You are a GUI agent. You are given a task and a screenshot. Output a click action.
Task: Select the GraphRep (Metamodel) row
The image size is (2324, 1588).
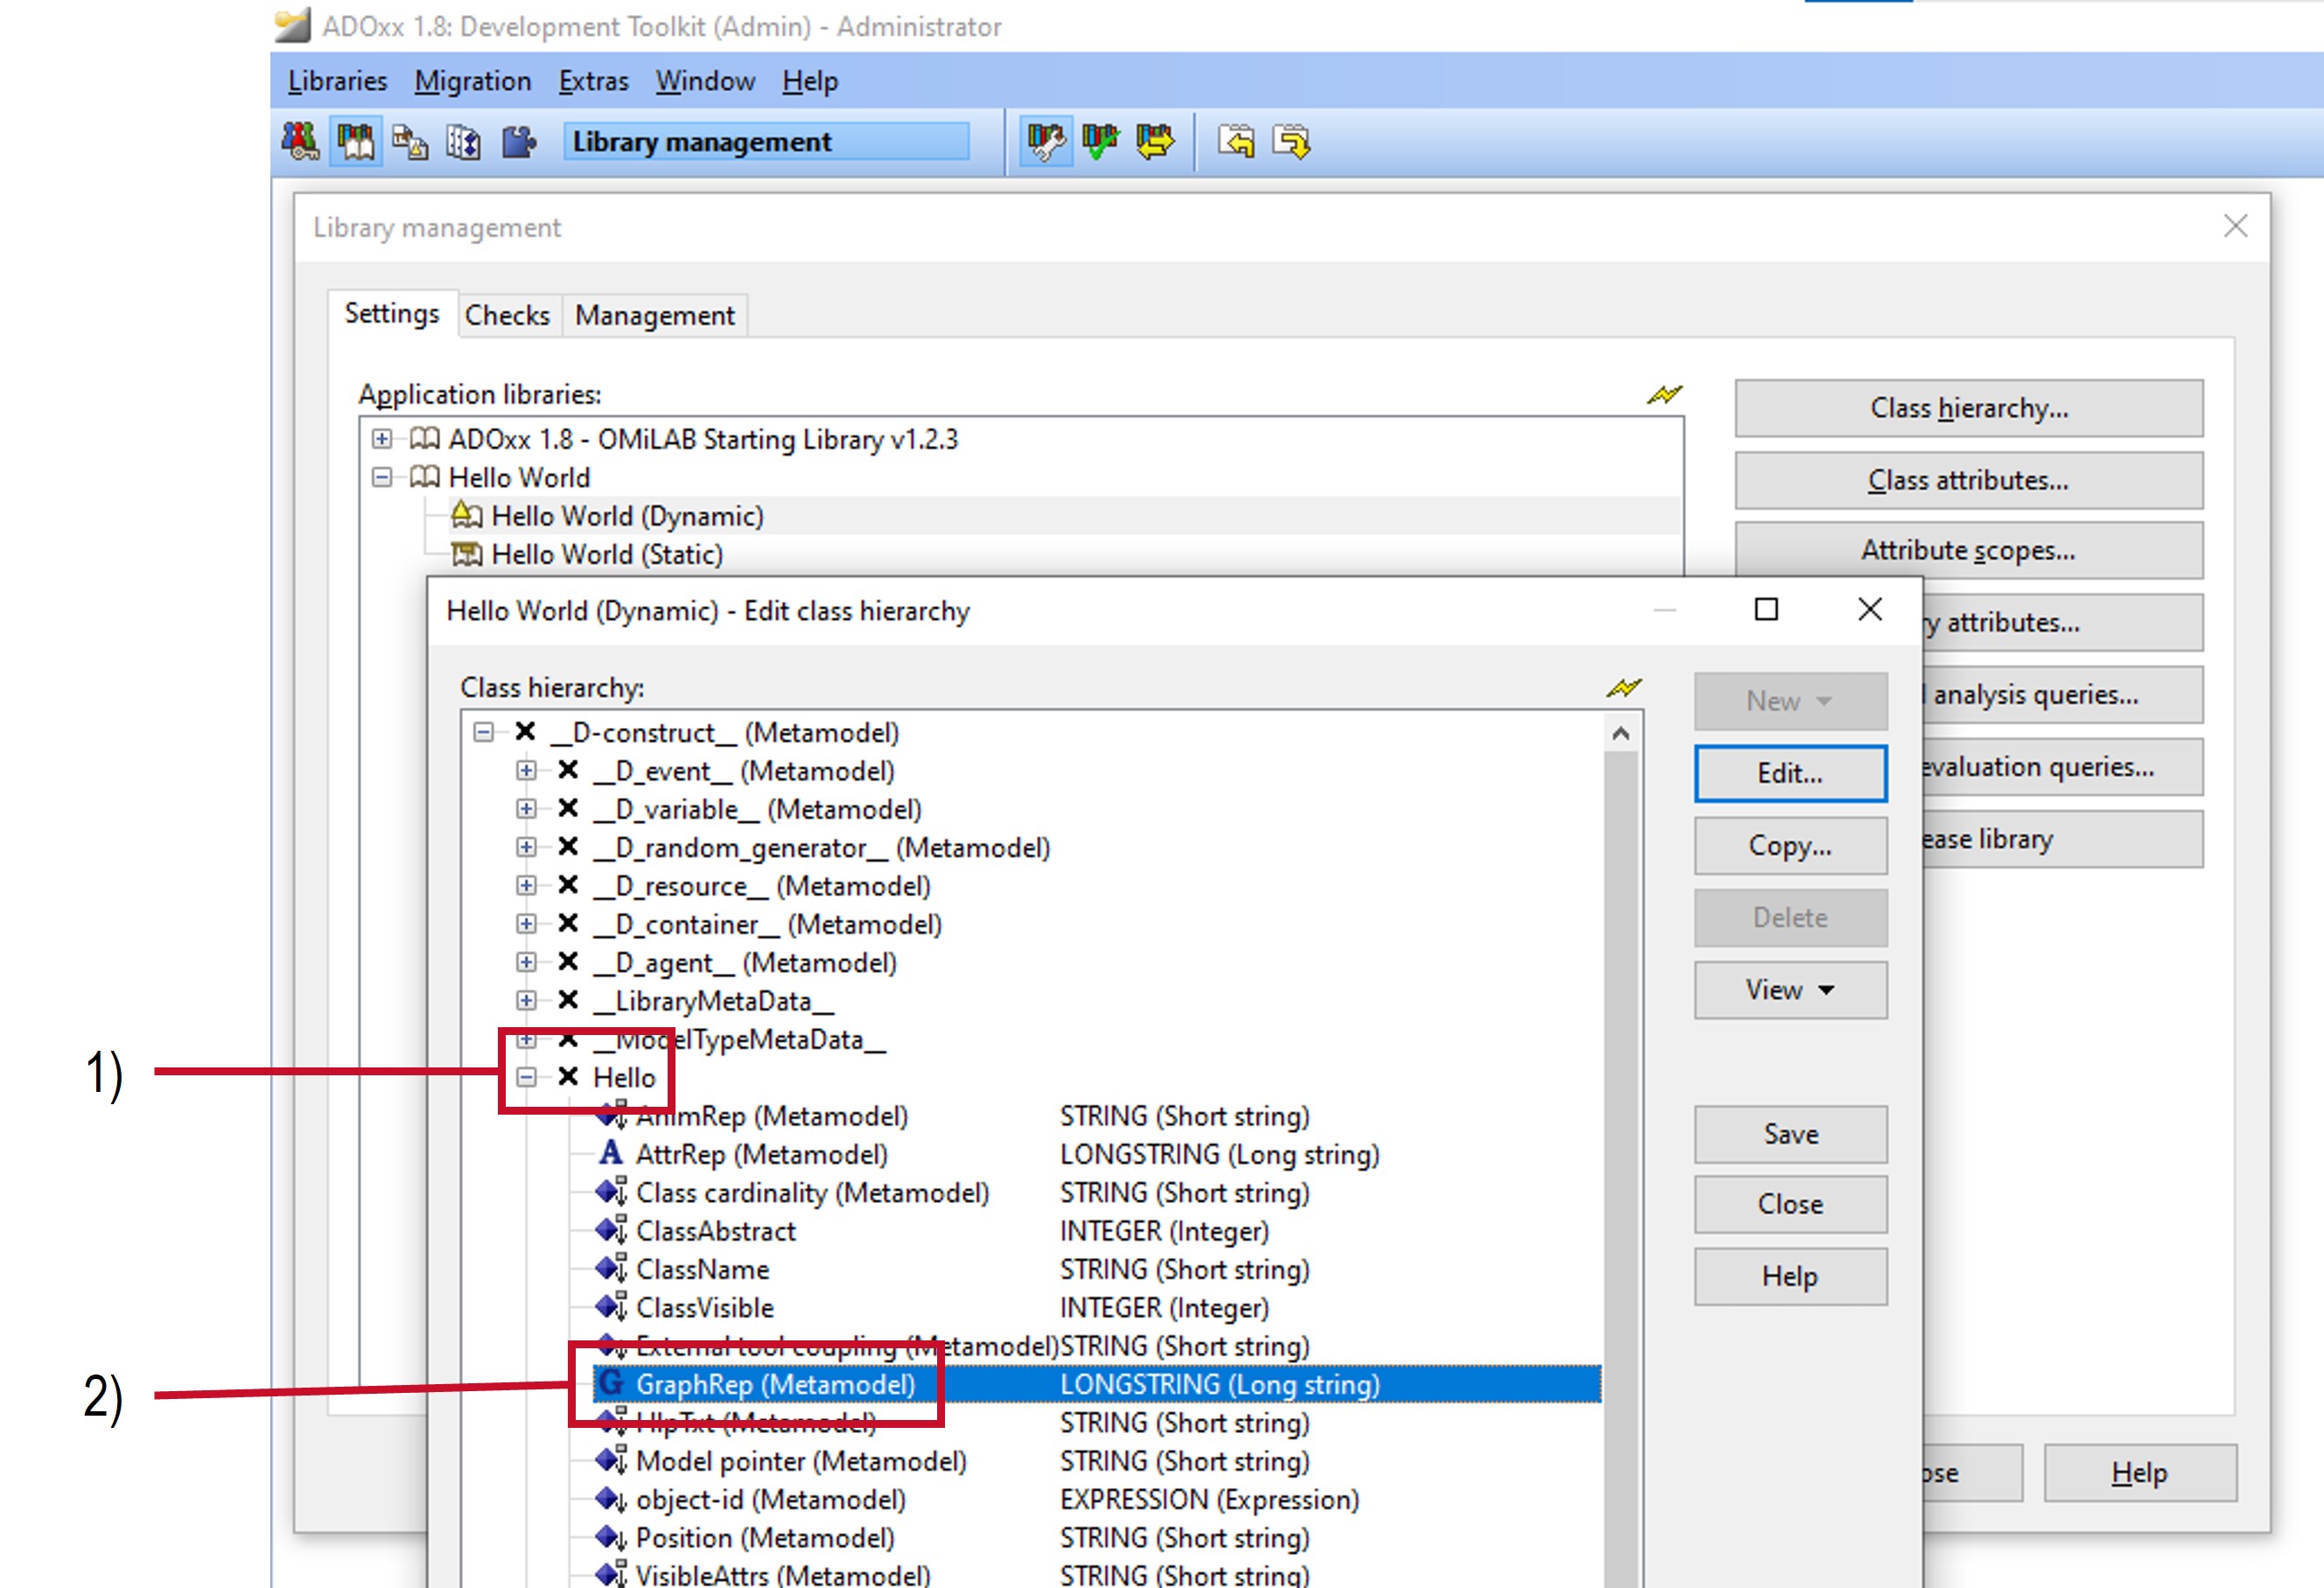tap(1097, 1384)
